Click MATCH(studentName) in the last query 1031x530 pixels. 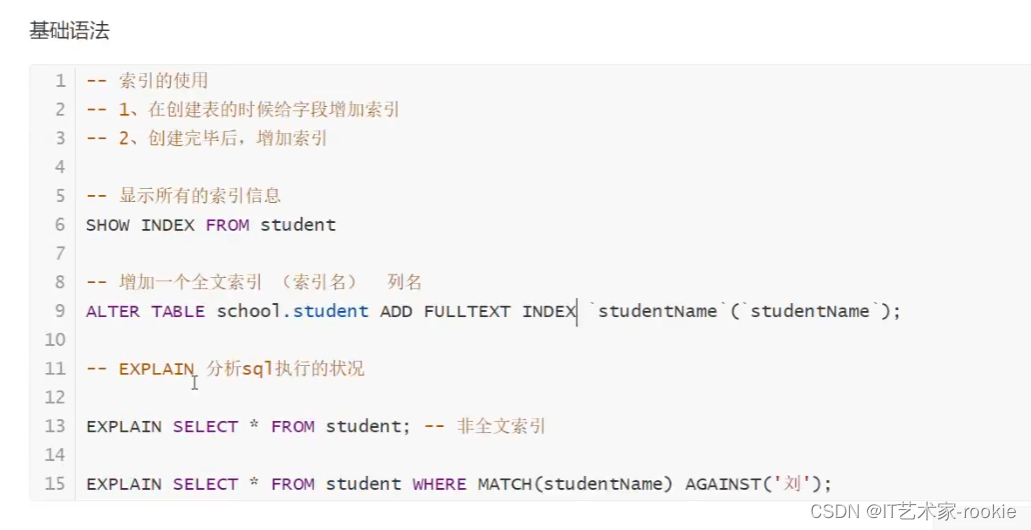[575, 484]
